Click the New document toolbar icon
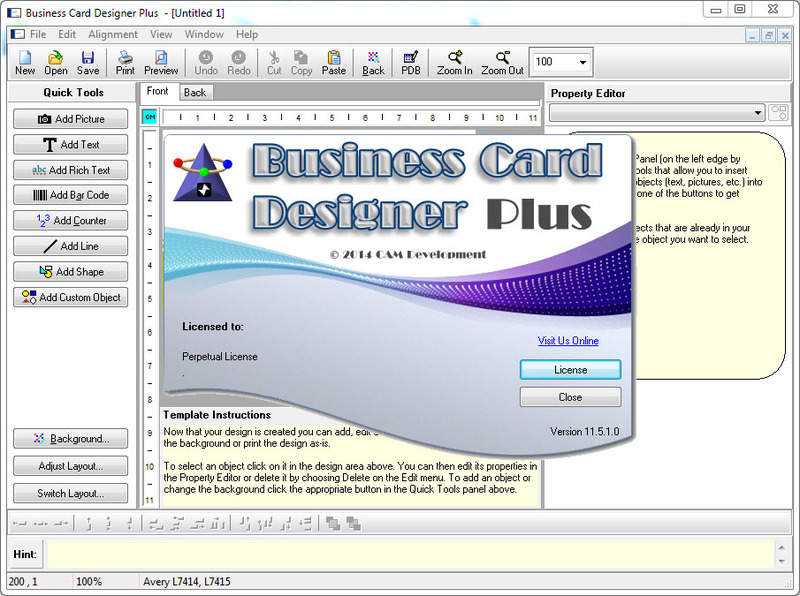Screen dimensions: 800x596 [x=24, y=63]
